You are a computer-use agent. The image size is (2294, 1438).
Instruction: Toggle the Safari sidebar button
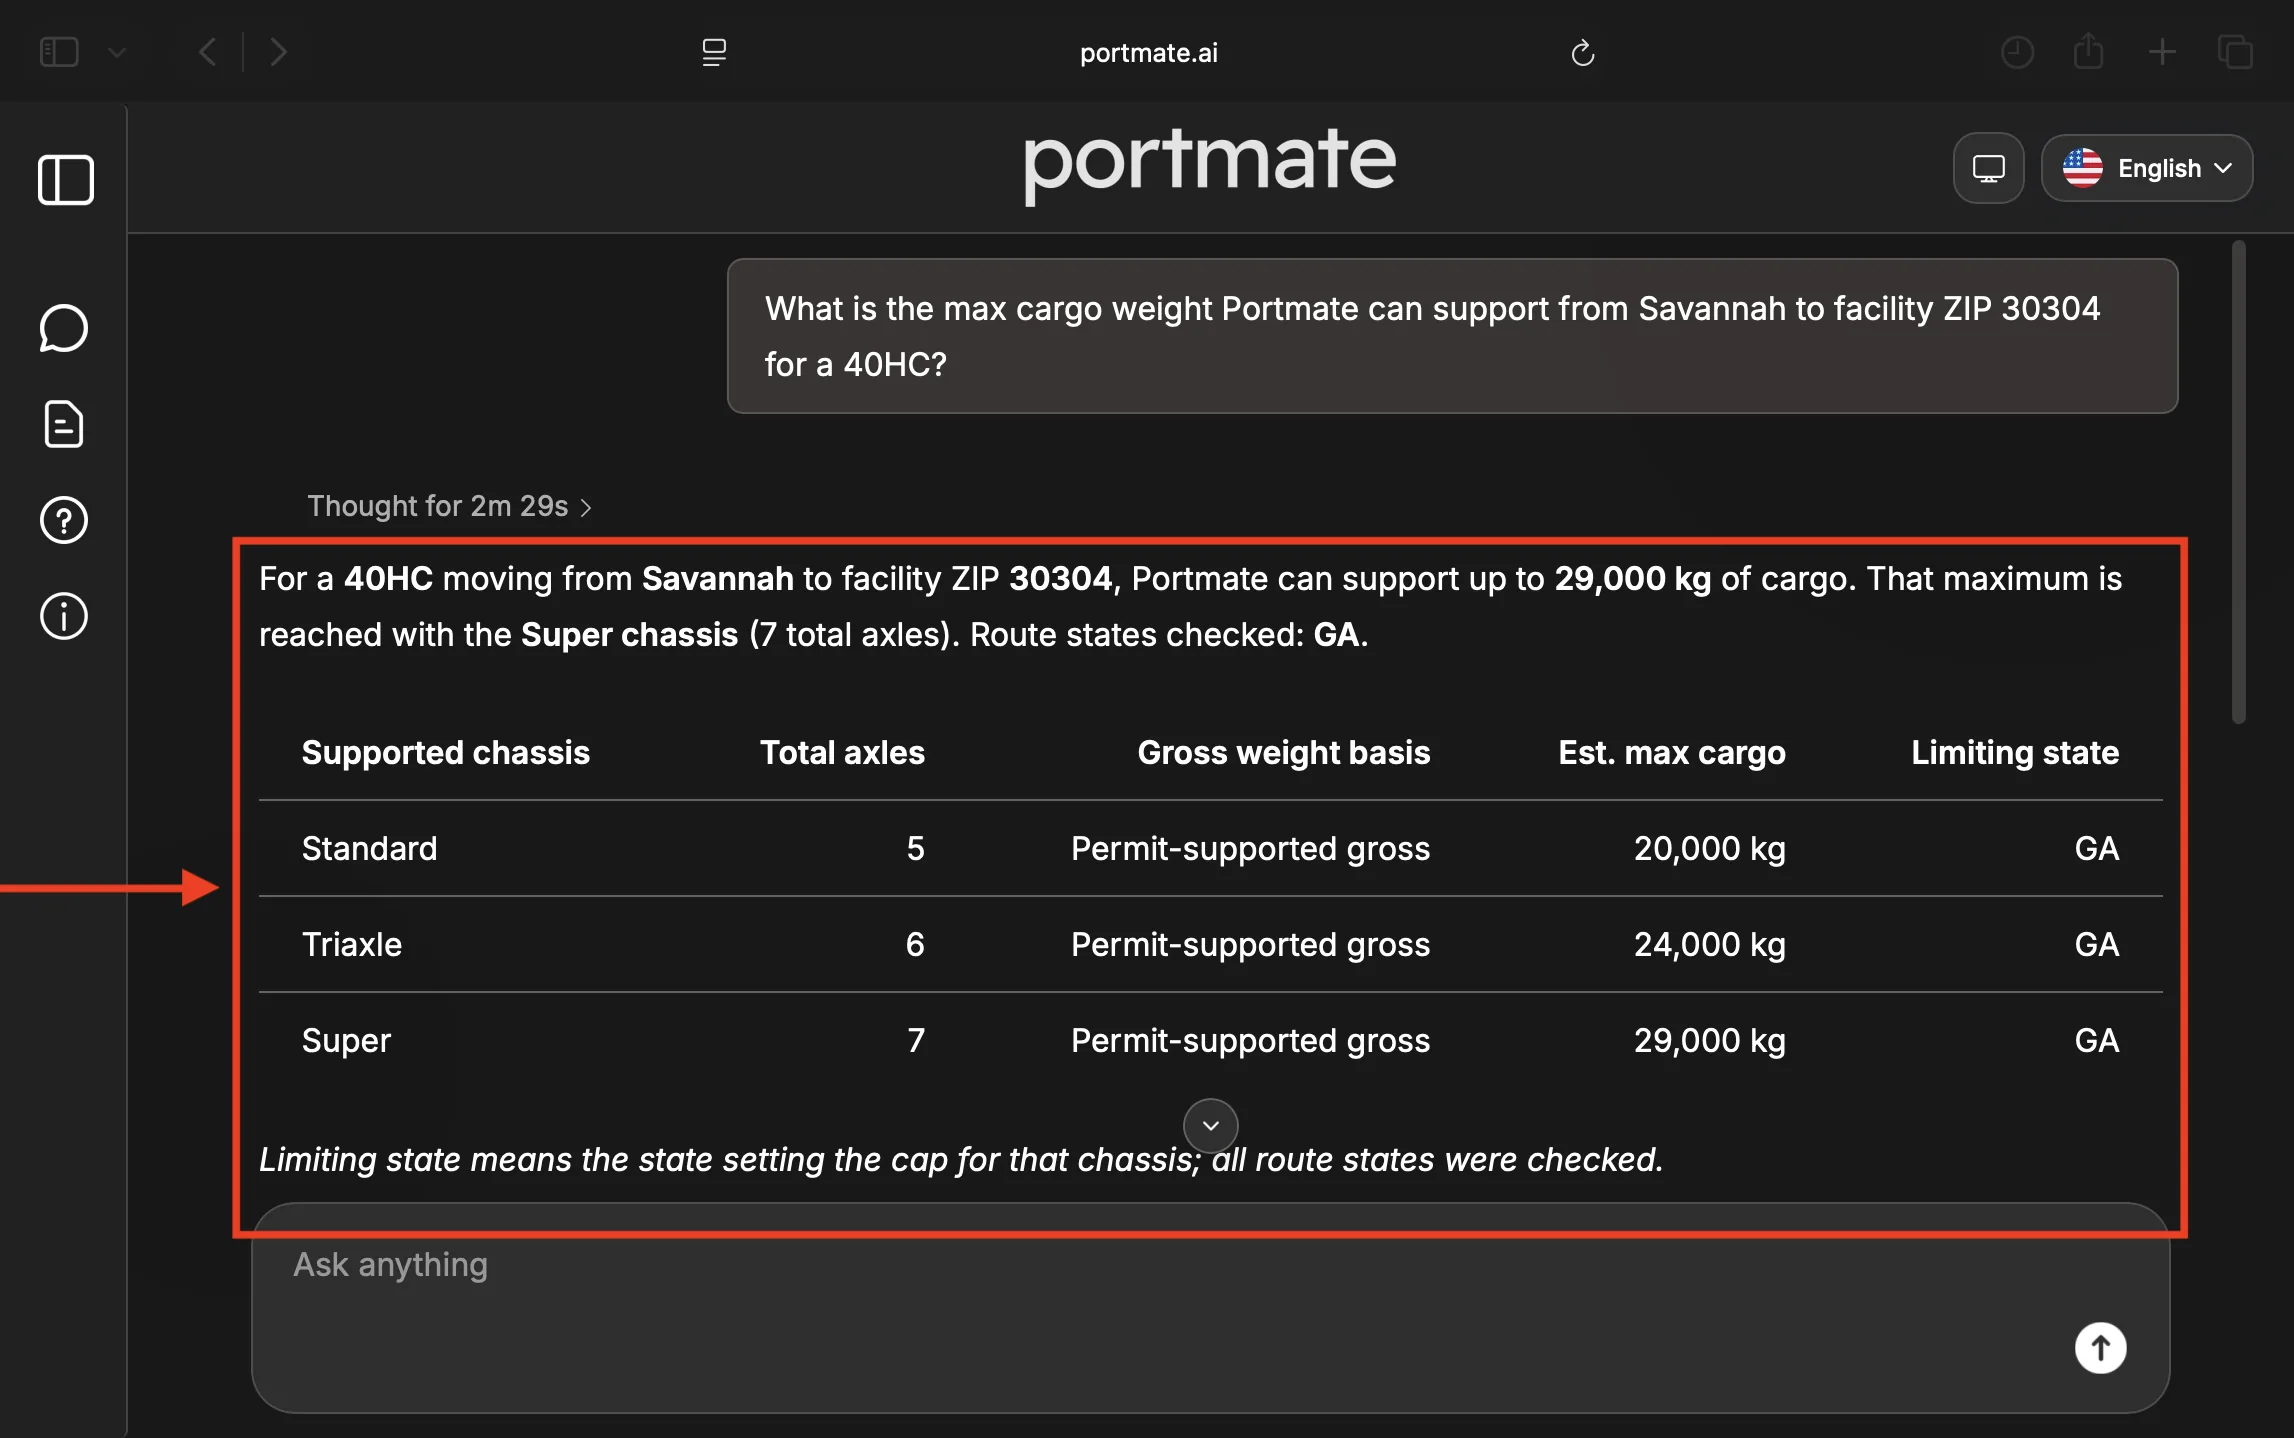click(59, 52)
